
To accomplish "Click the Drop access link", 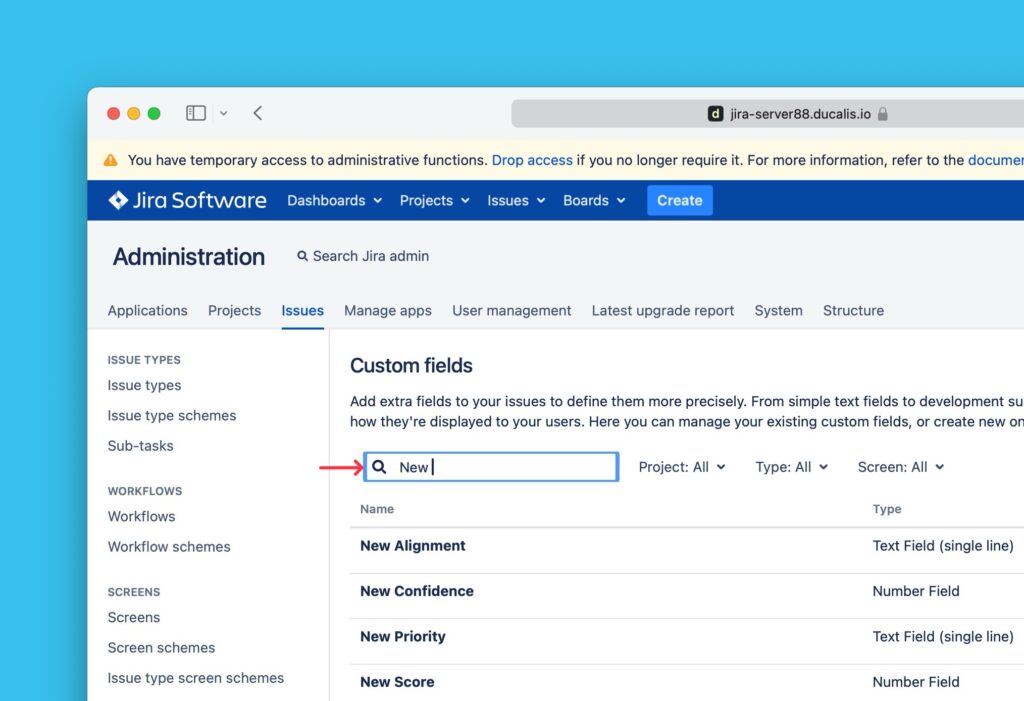I will [532, 160].
